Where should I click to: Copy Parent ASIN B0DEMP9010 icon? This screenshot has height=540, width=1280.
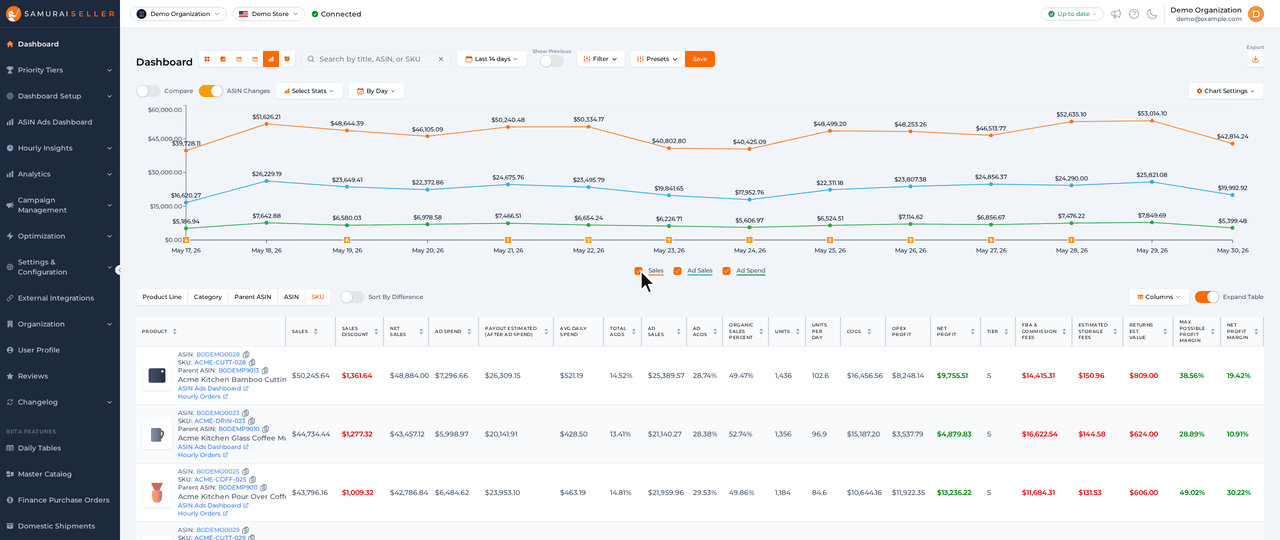coord(265,429)
